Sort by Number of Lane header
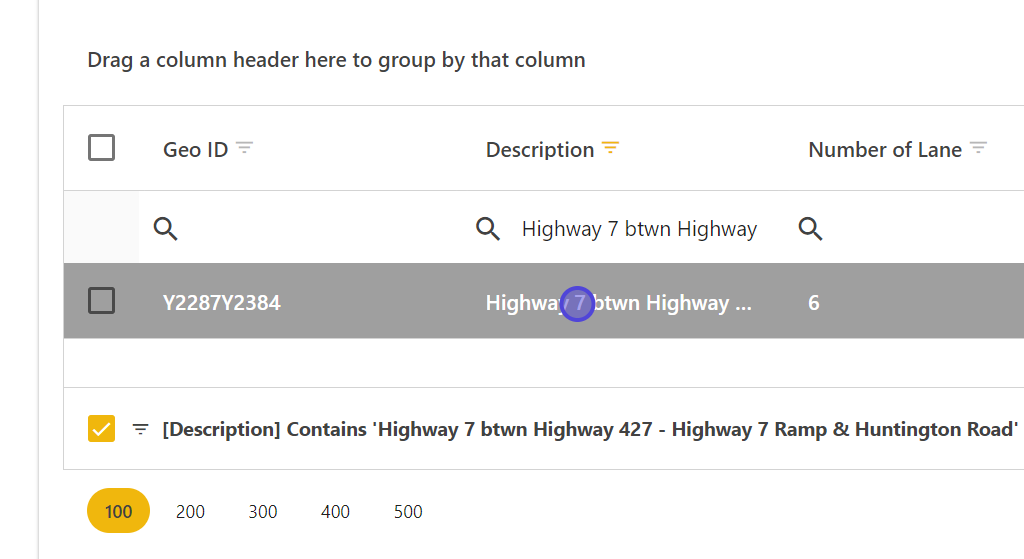 tap(884, 149)
